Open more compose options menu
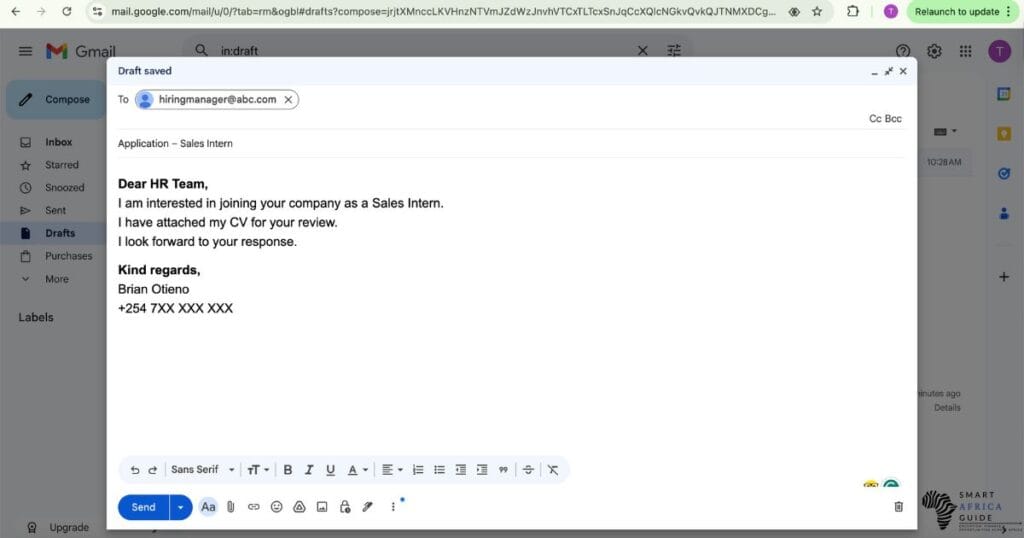Viewport: 1024px width, 538px height. (393, 507)
